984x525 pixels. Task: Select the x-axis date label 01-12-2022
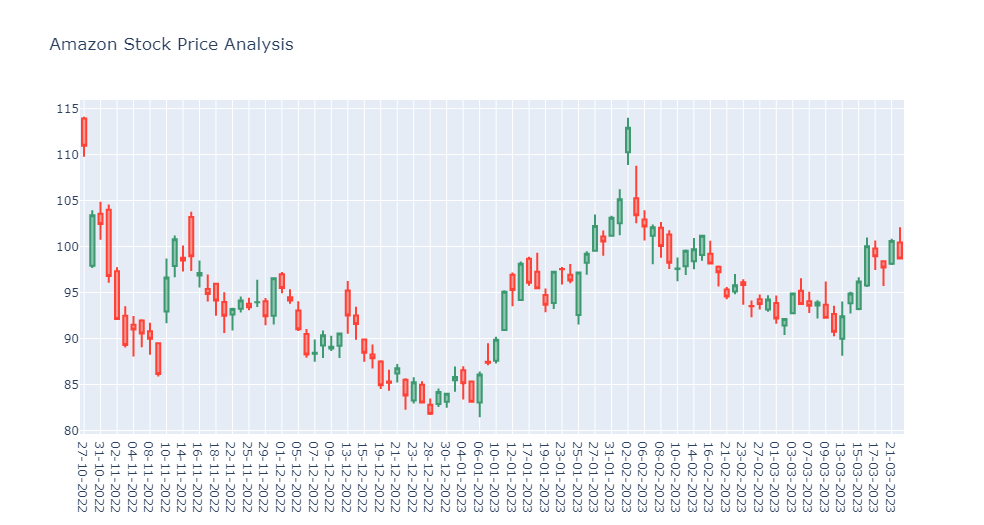281,477
